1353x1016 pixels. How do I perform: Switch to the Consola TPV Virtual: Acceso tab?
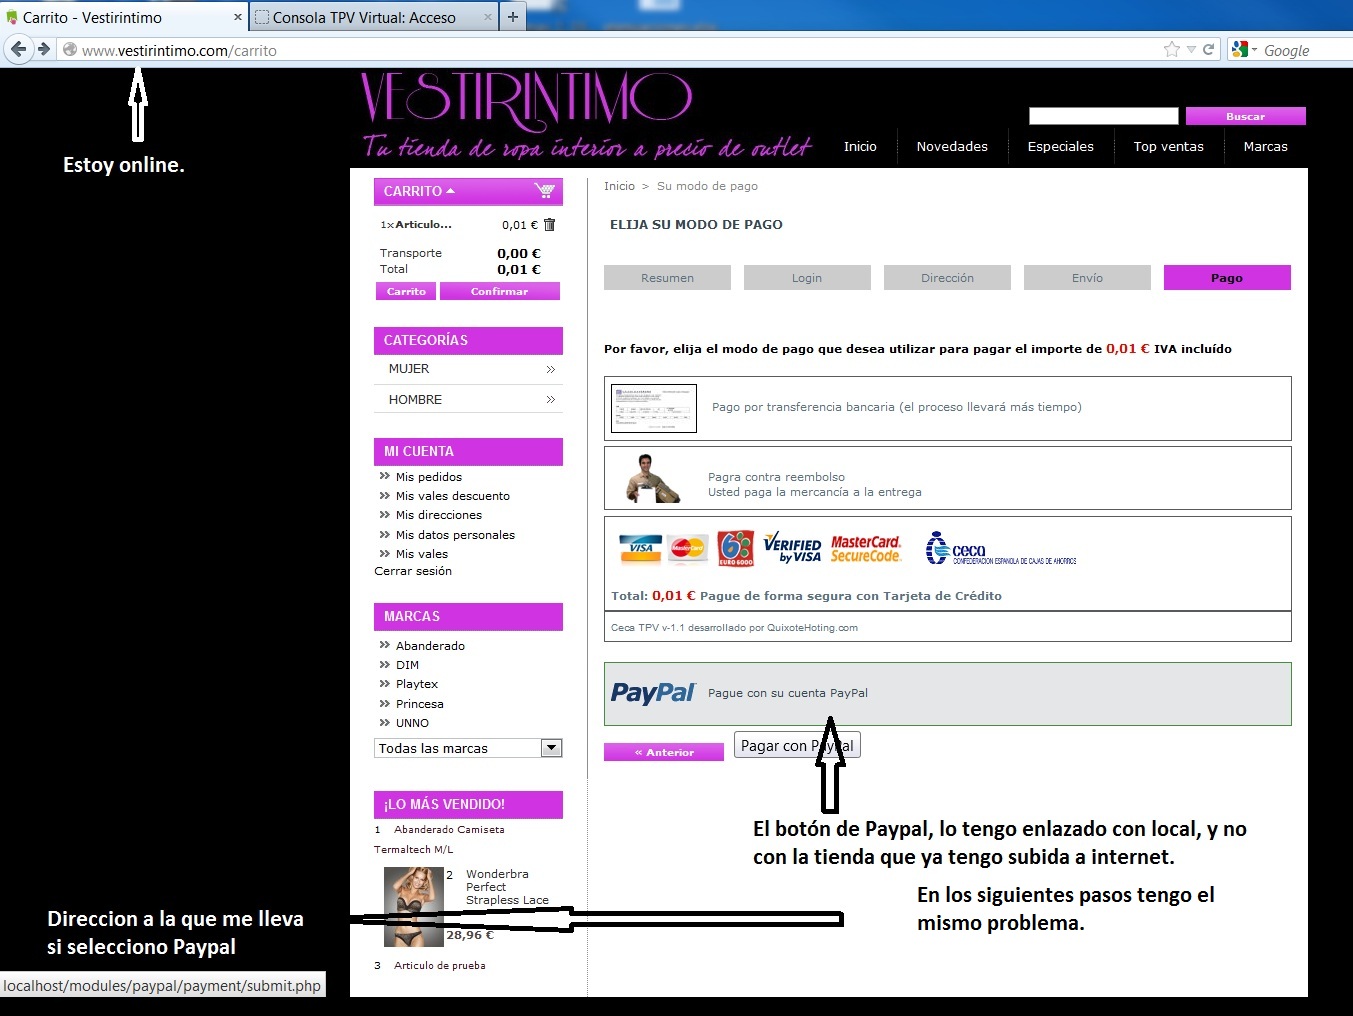tap(374, 17)
